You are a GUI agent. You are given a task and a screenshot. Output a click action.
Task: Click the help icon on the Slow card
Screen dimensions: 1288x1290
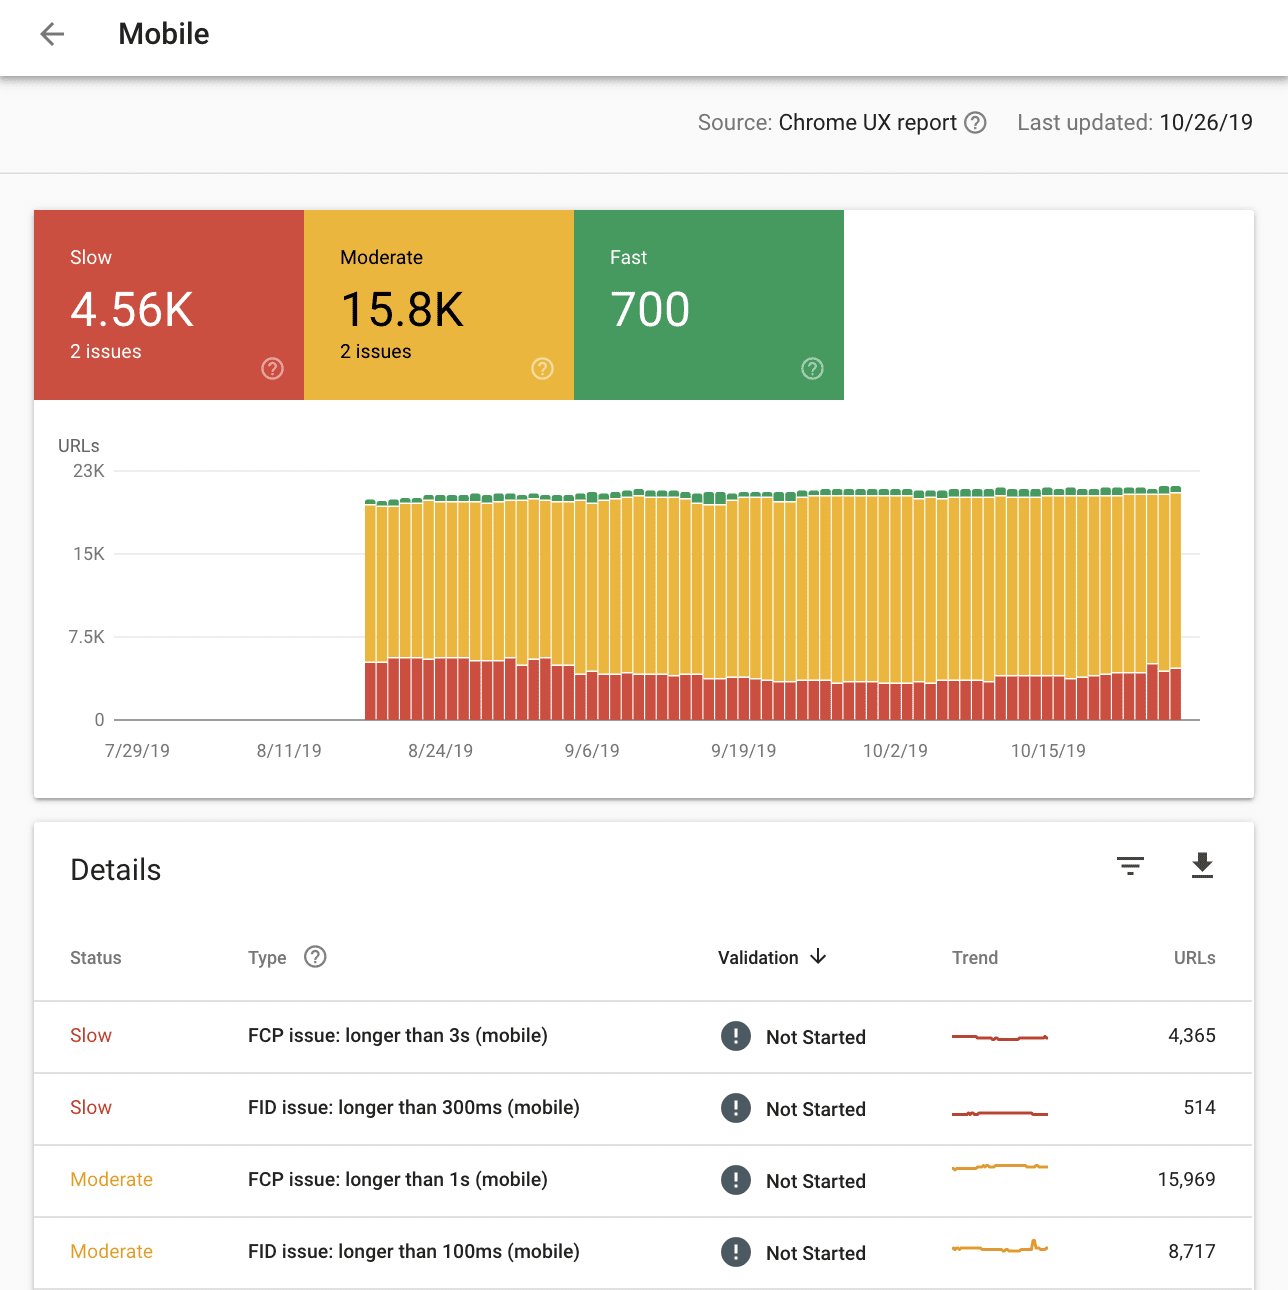click(x=272, y=368)
